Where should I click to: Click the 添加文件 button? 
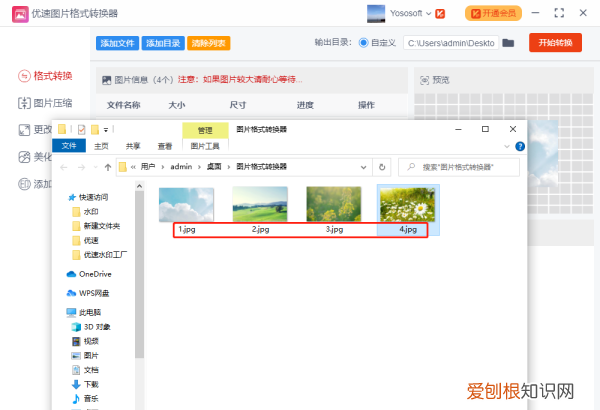tap(117, 43)
